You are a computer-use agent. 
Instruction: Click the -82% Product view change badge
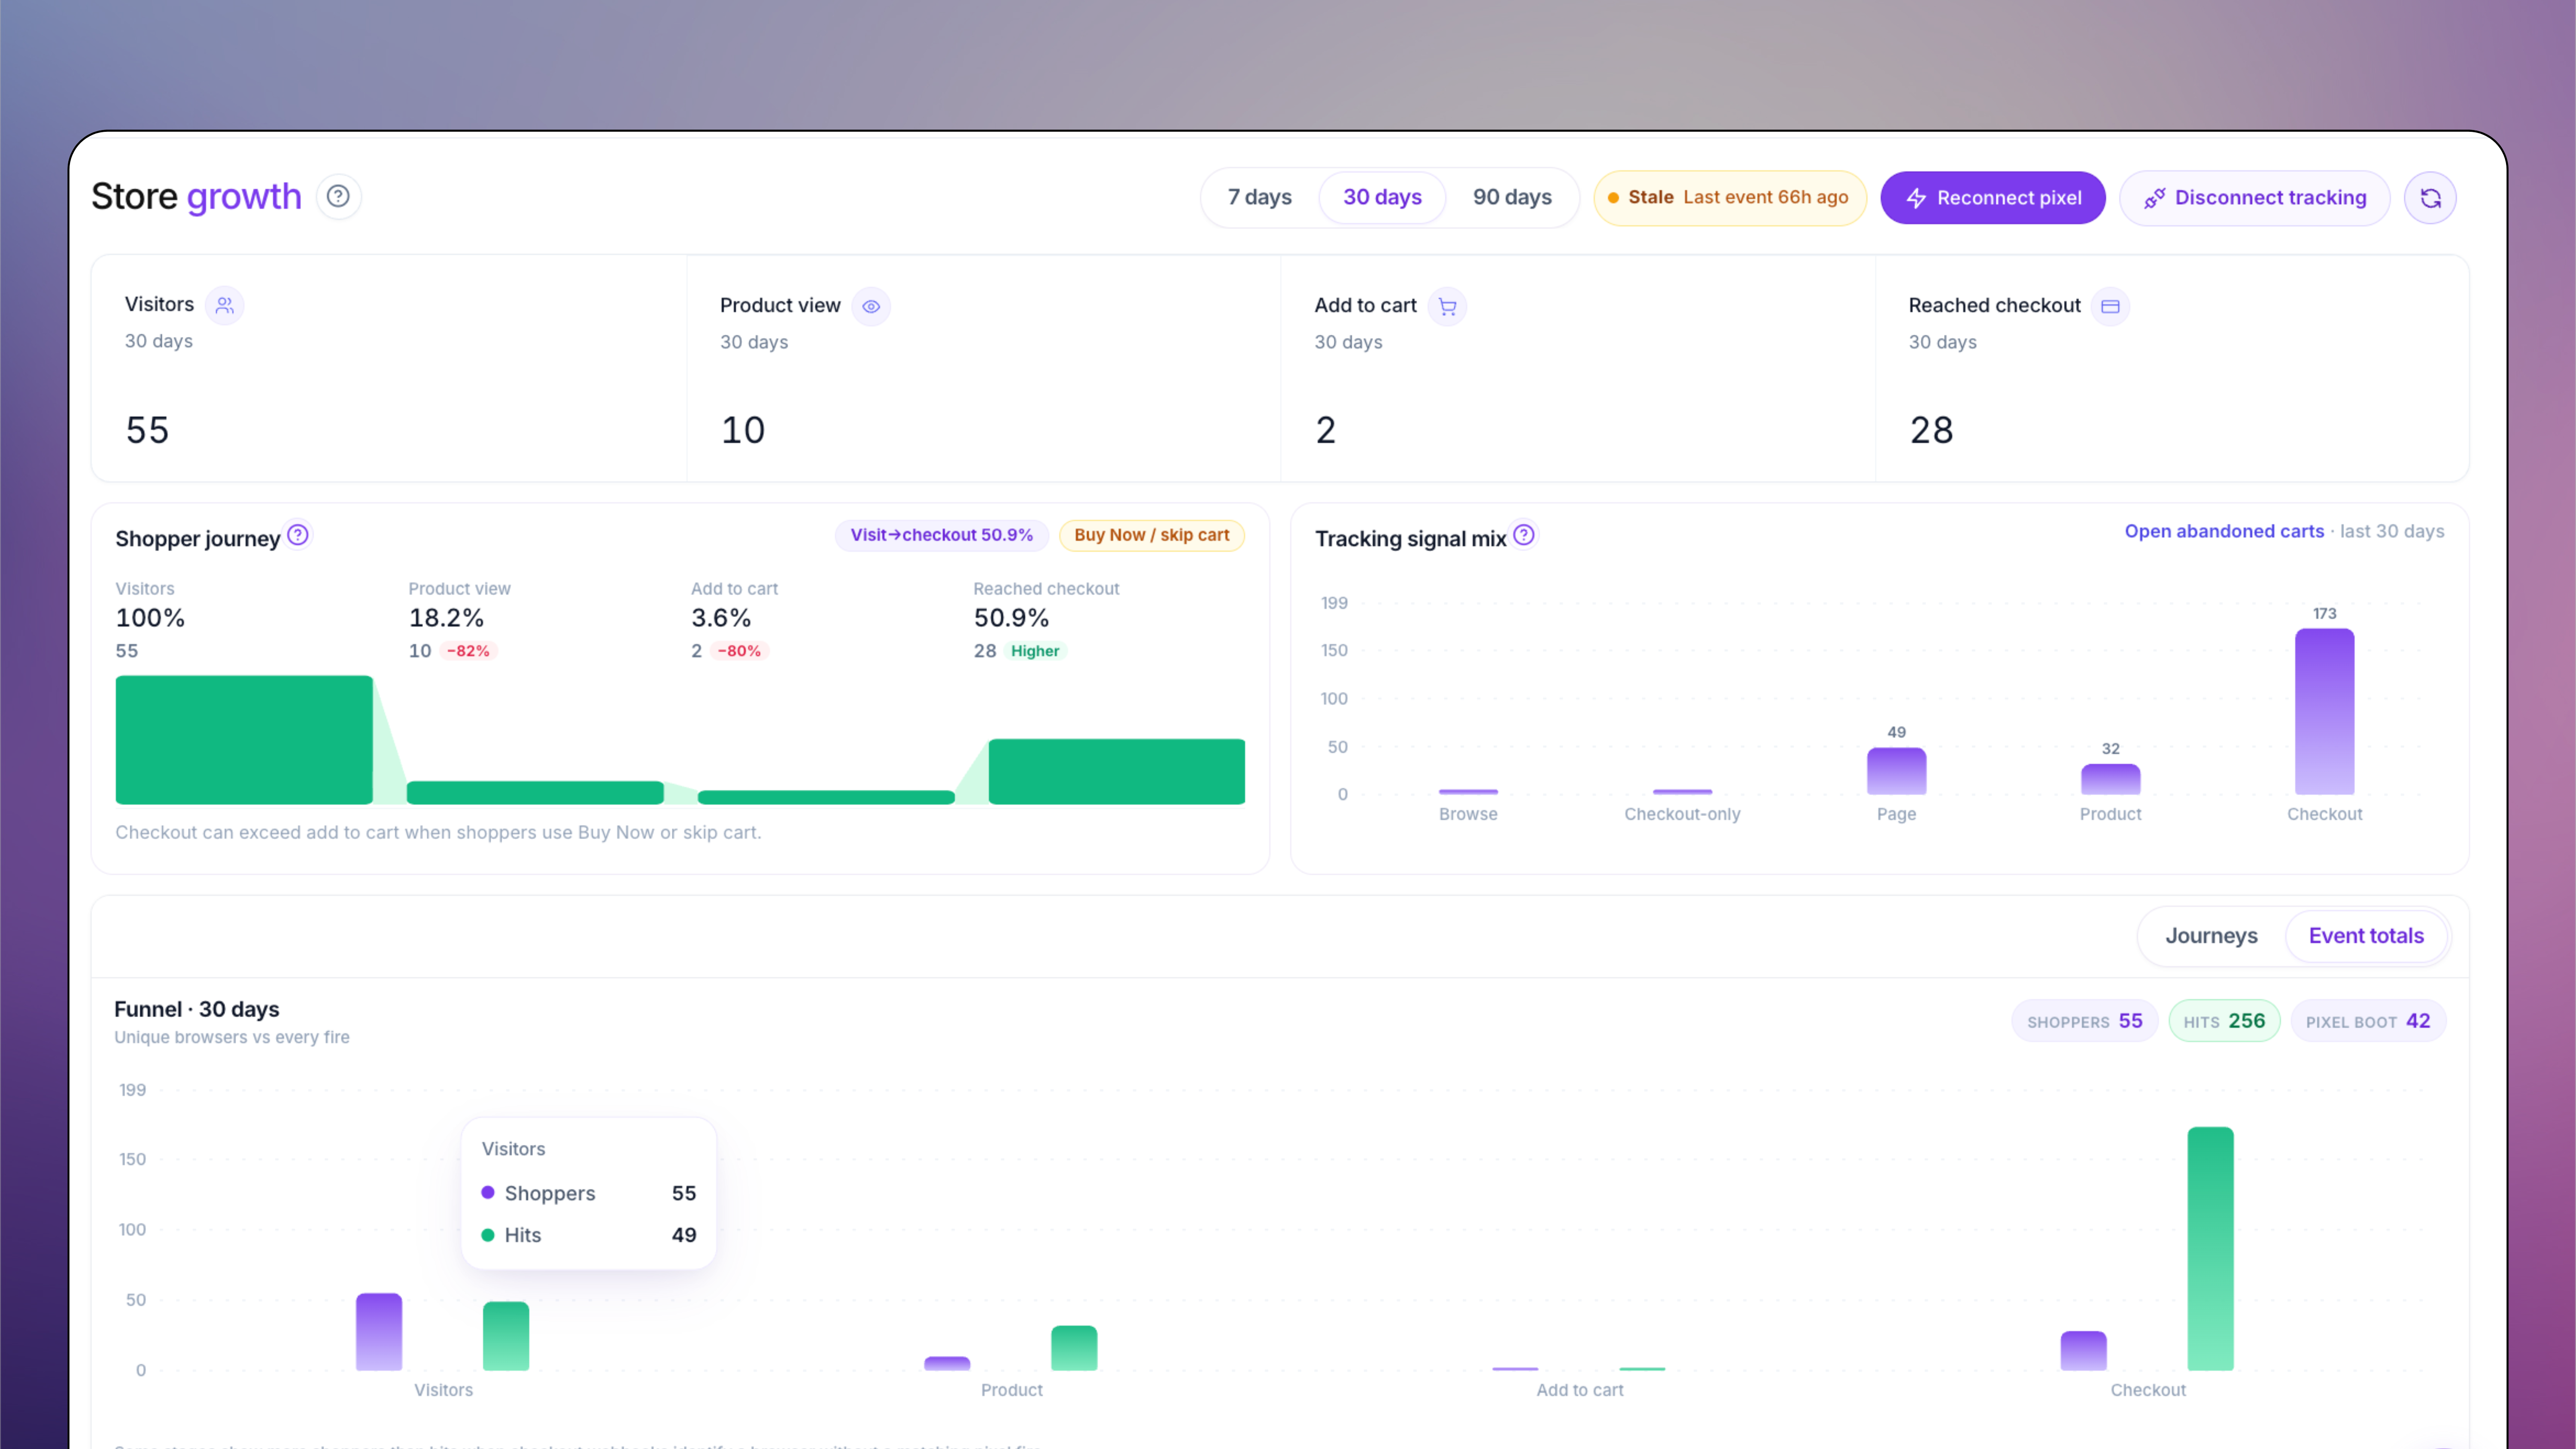click(468, 651)
